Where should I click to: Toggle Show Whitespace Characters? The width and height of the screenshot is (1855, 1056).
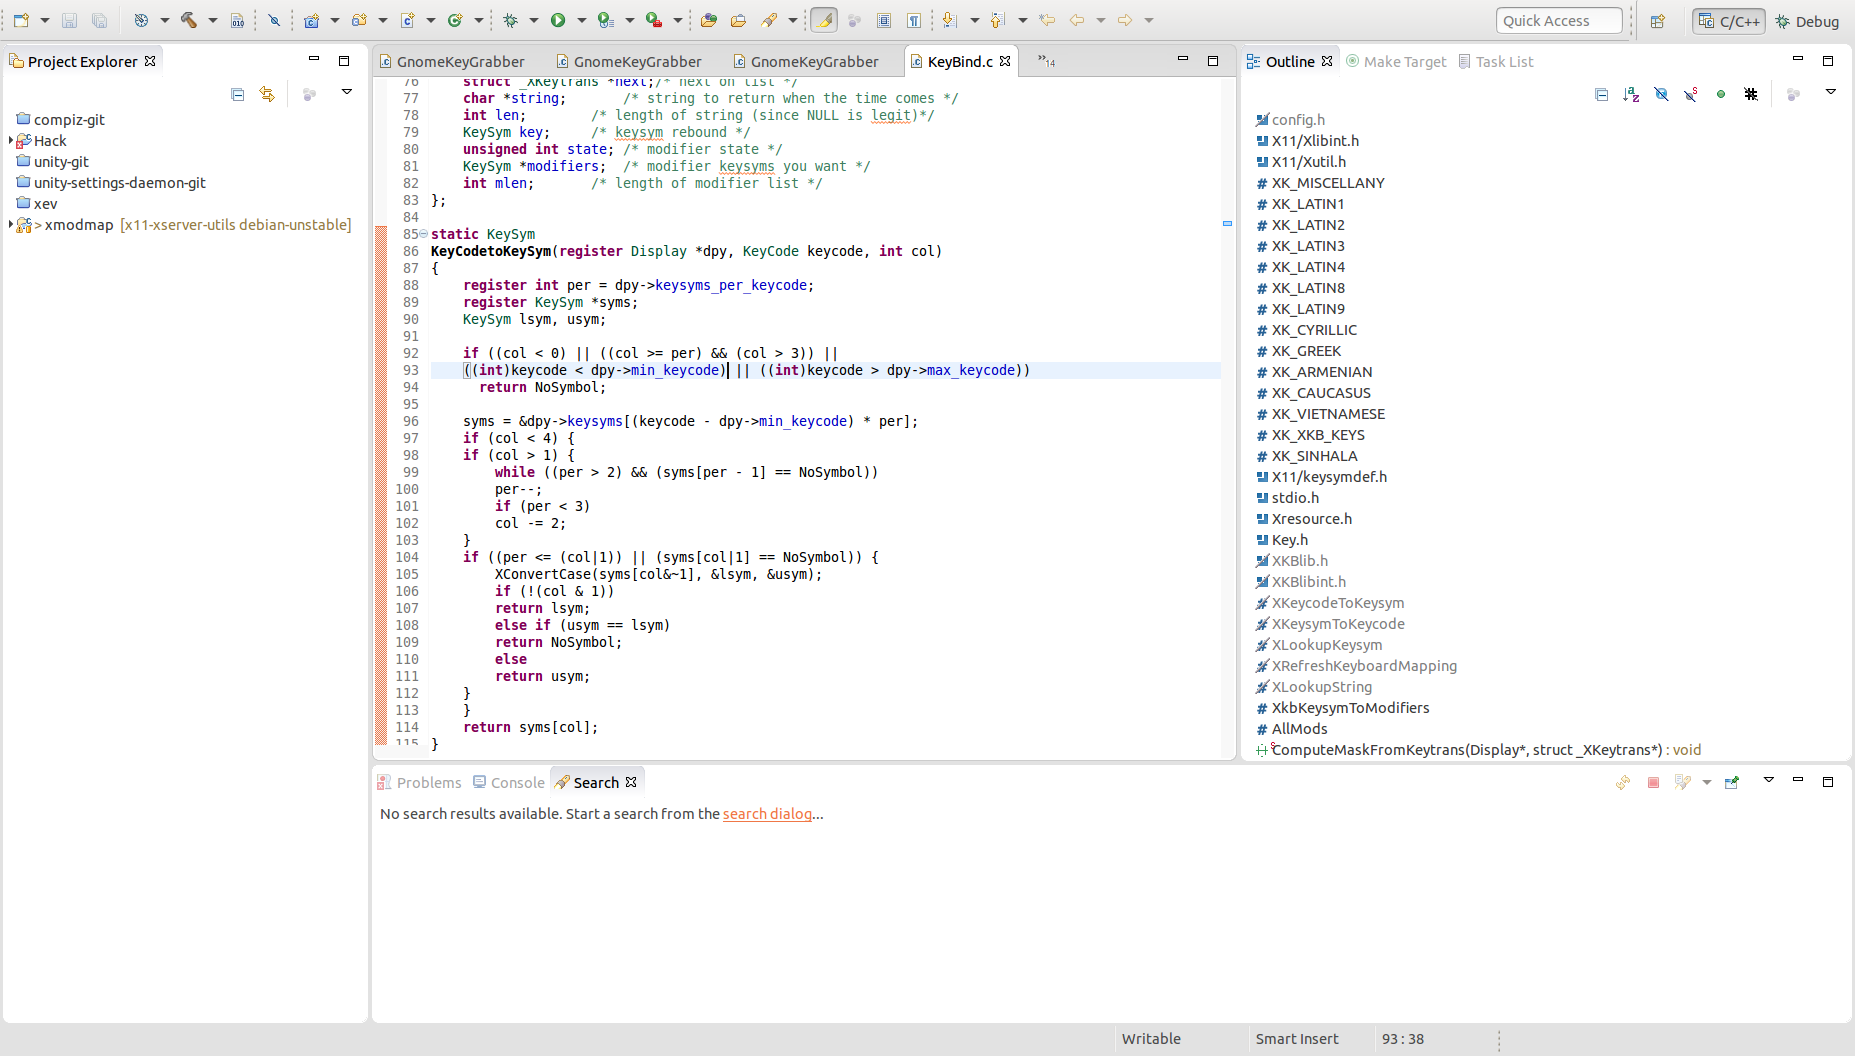click(x=914, y=20)
